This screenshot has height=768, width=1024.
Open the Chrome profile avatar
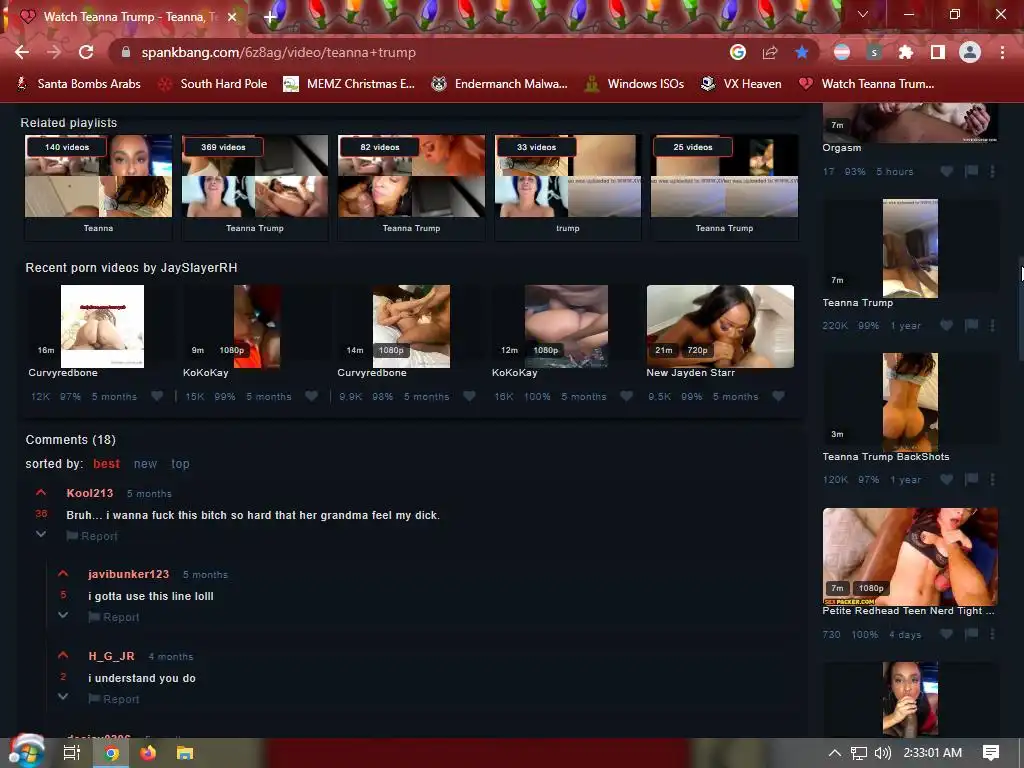(970, 52)
